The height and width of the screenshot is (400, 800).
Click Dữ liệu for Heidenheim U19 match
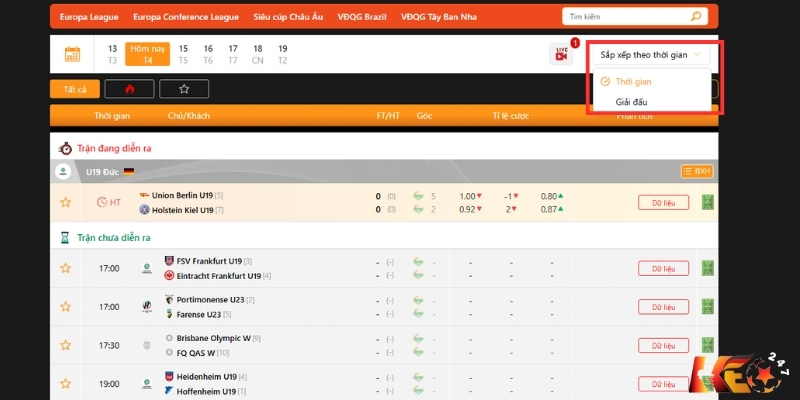(x=663, y=384)
